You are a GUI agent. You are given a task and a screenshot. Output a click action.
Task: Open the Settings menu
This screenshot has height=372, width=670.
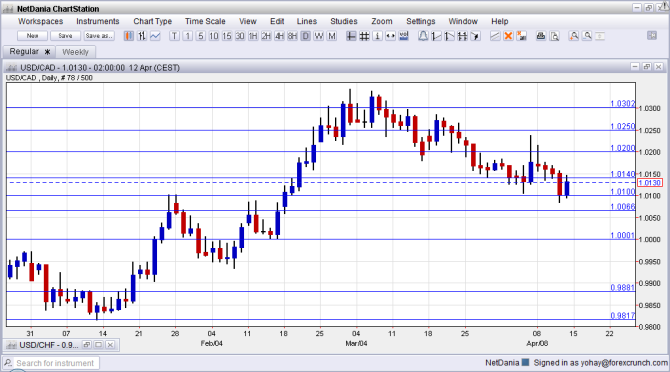tap(420, 21)
